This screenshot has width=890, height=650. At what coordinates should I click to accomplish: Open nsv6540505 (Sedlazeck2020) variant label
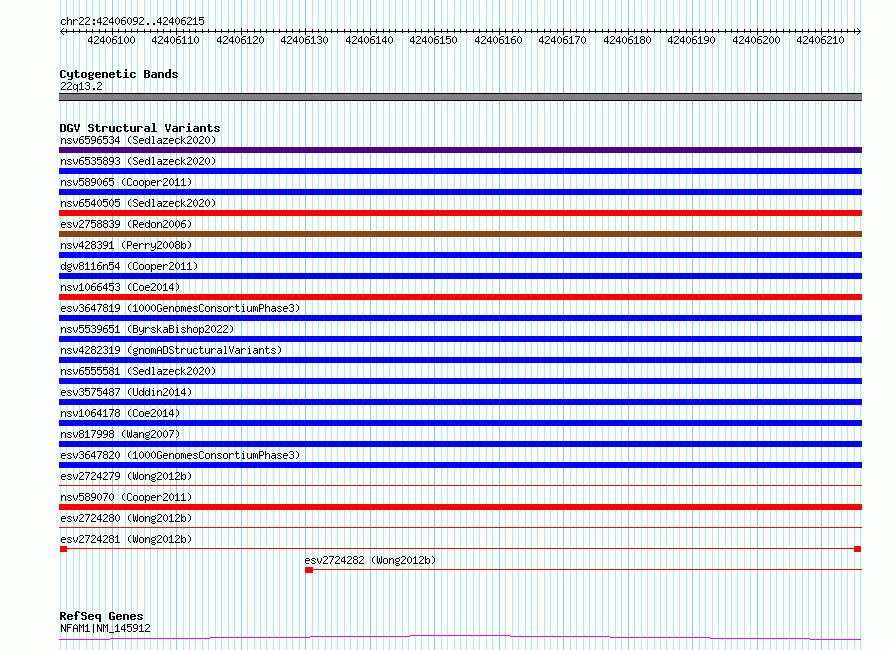click(x=138, y=203)
